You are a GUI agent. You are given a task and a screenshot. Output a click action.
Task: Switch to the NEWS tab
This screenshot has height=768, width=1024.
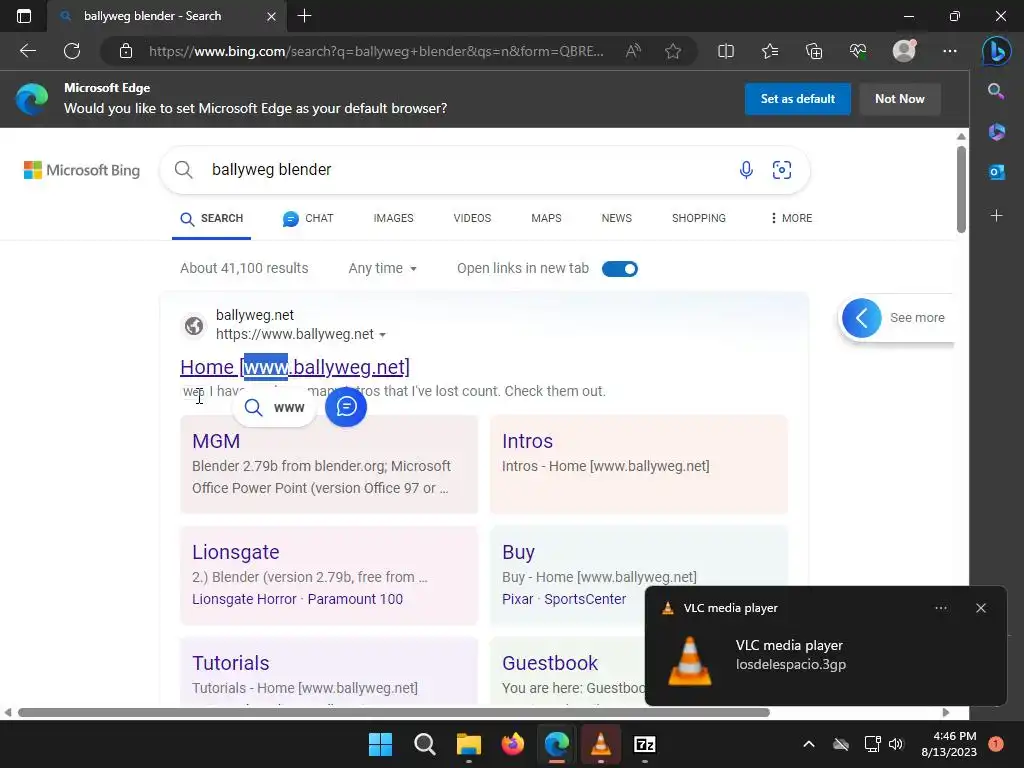click(x=616, y=218)
